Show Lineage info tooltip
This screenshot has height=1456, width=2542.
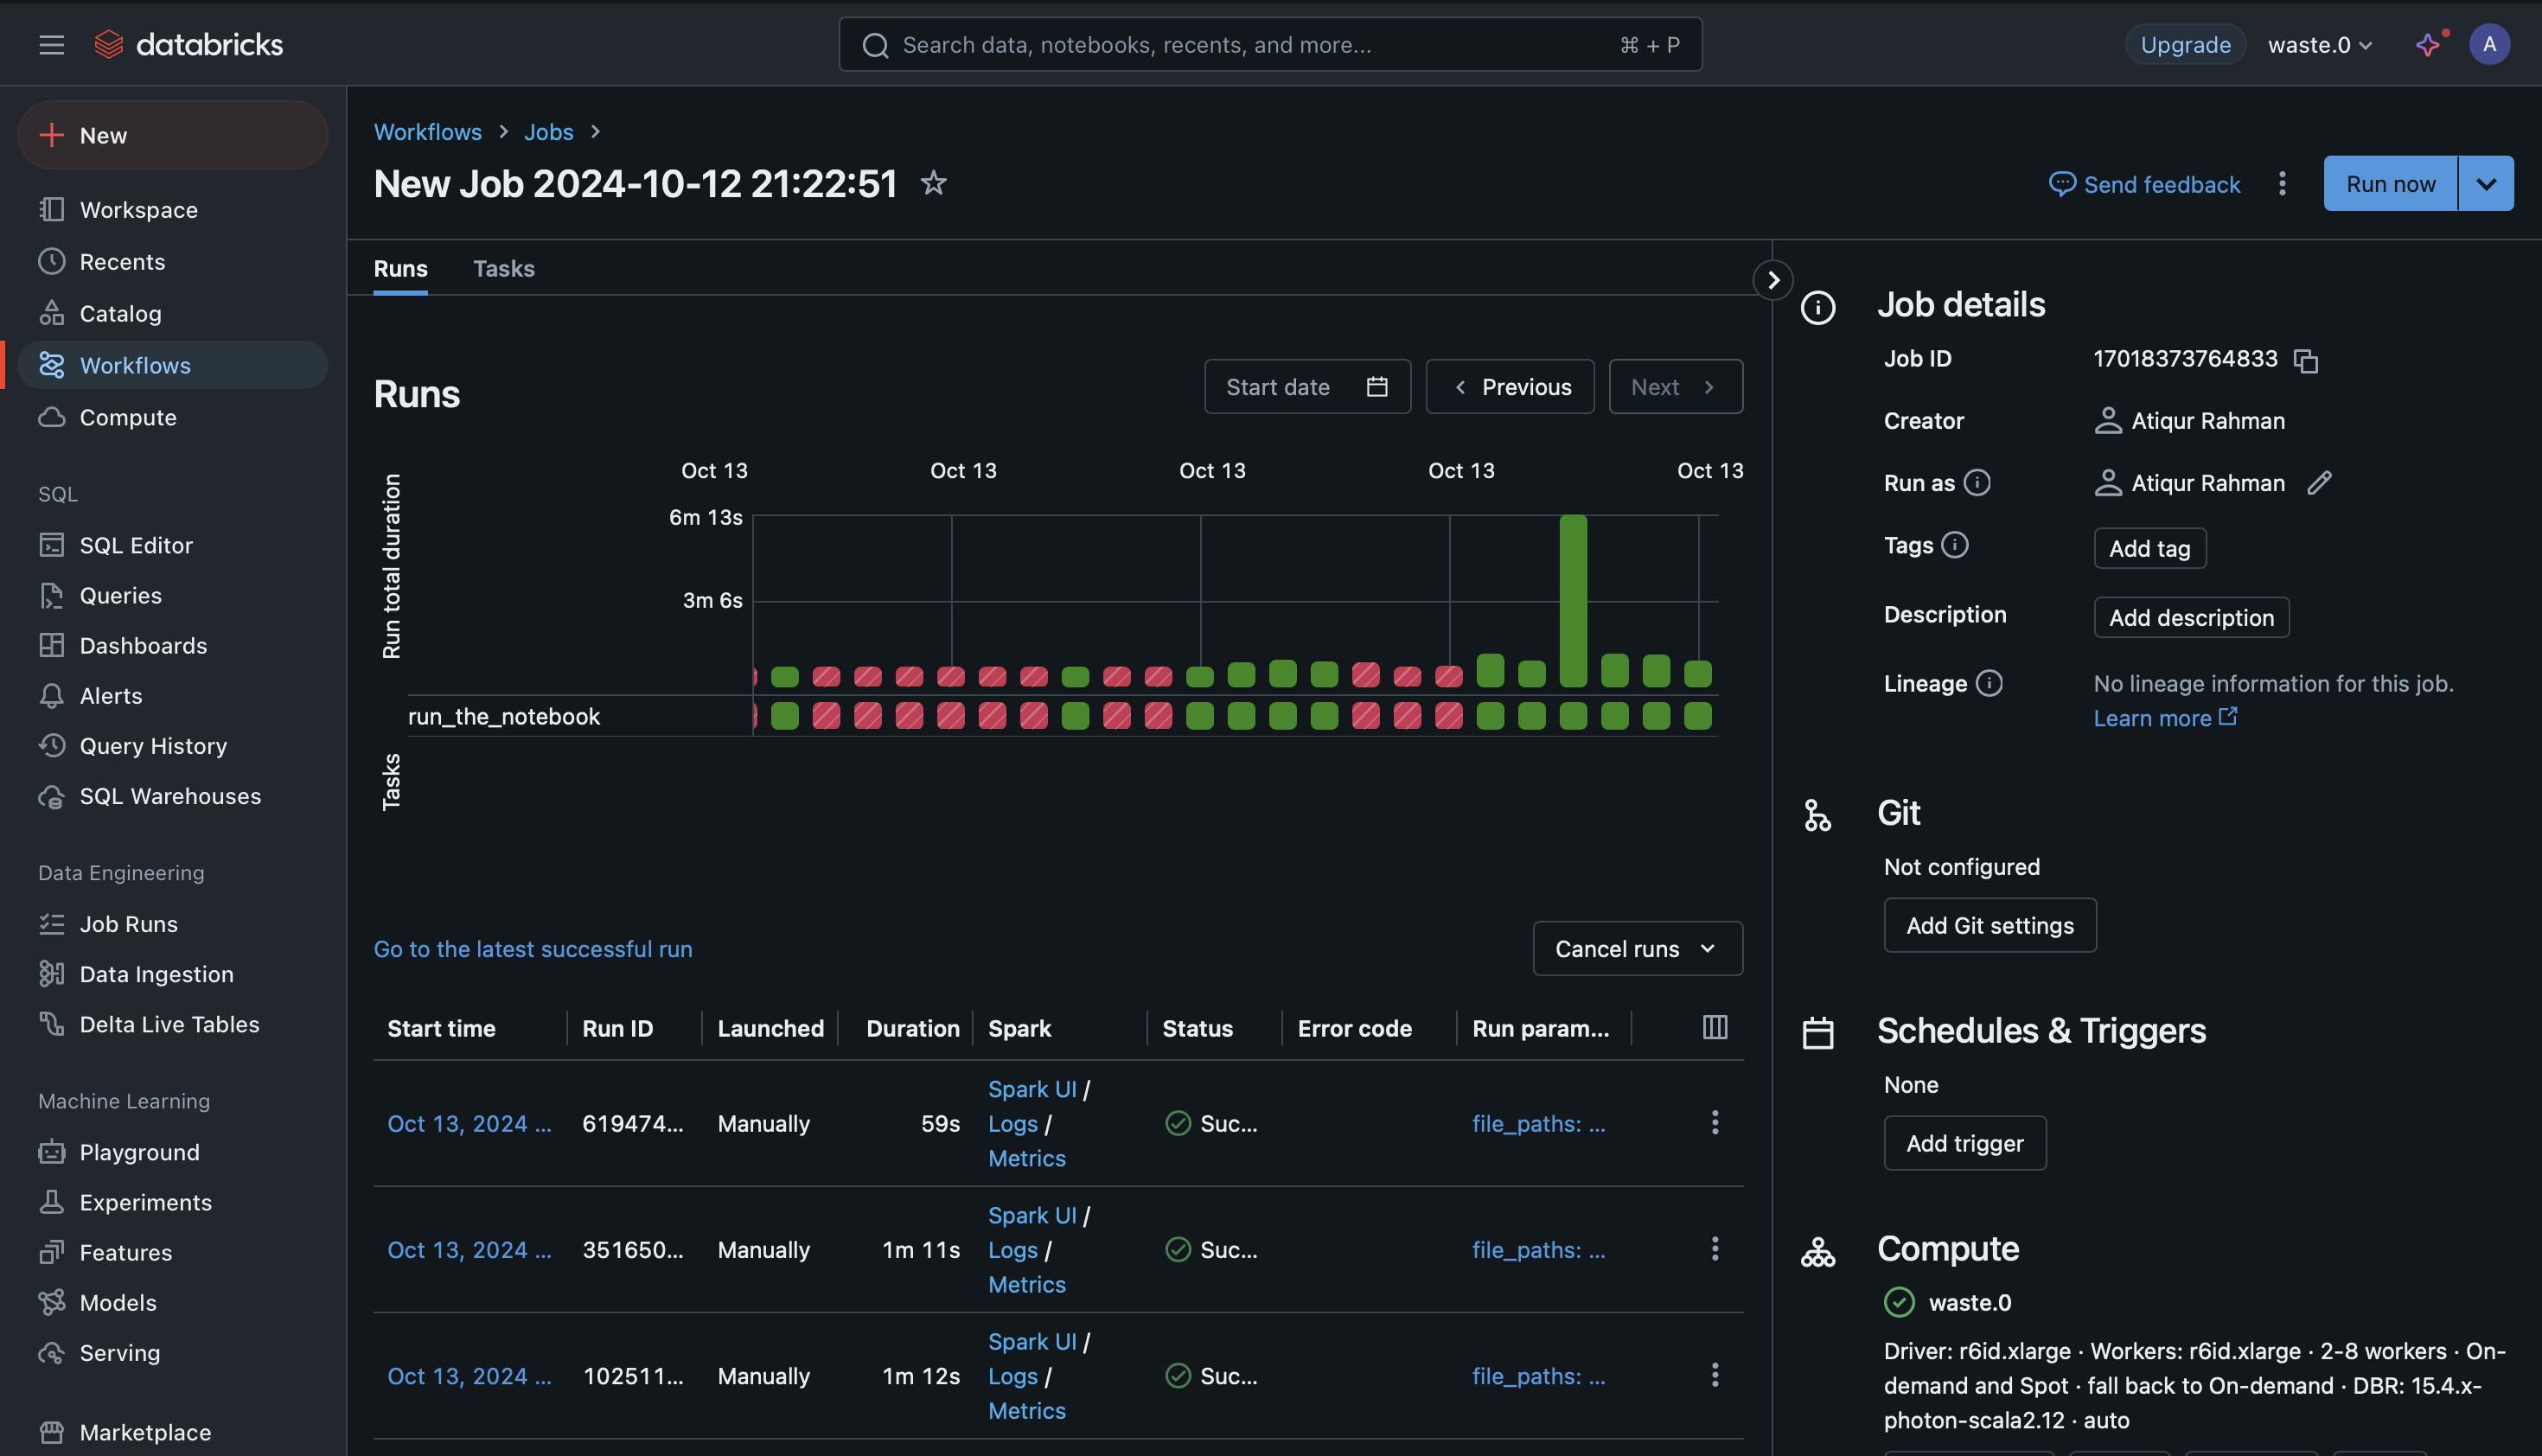point(1988,684)
